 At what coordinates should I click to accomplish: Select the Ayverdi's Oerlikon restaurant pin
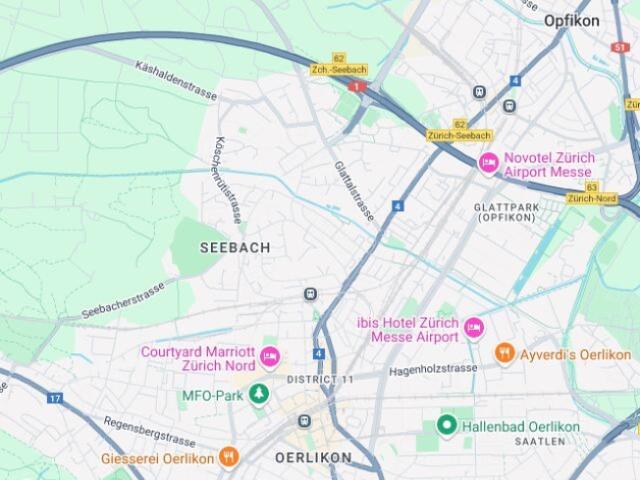point(505,353)
